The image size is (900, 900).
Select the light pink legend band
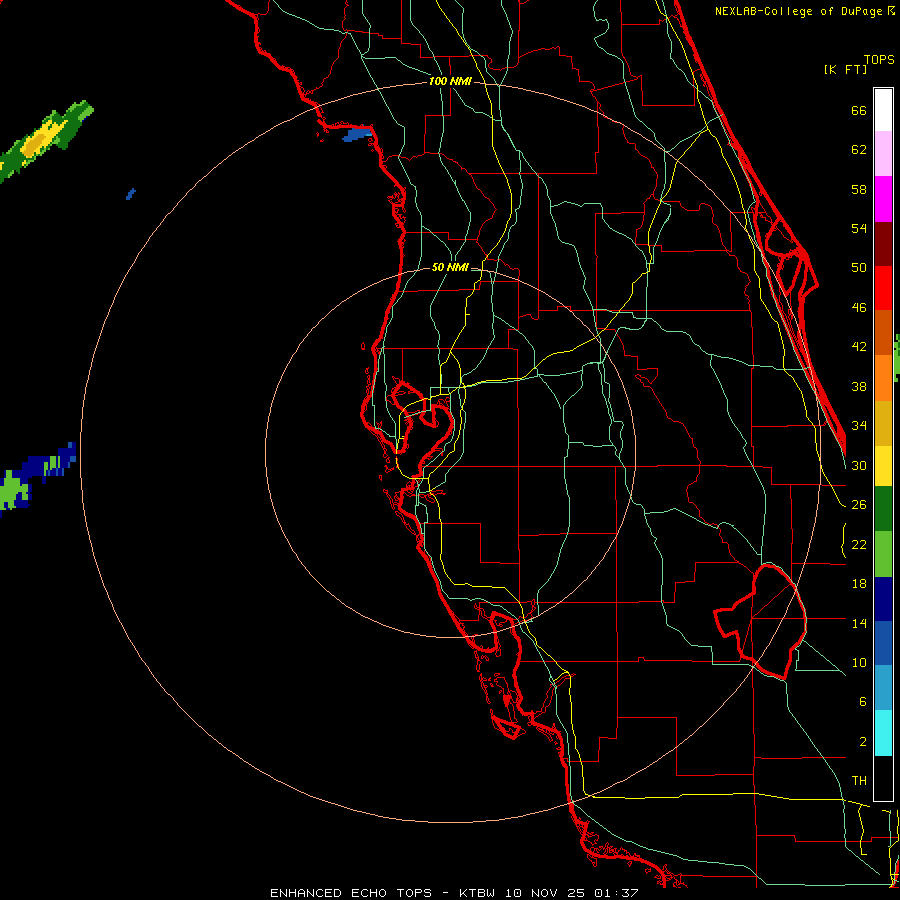point(883,154)
